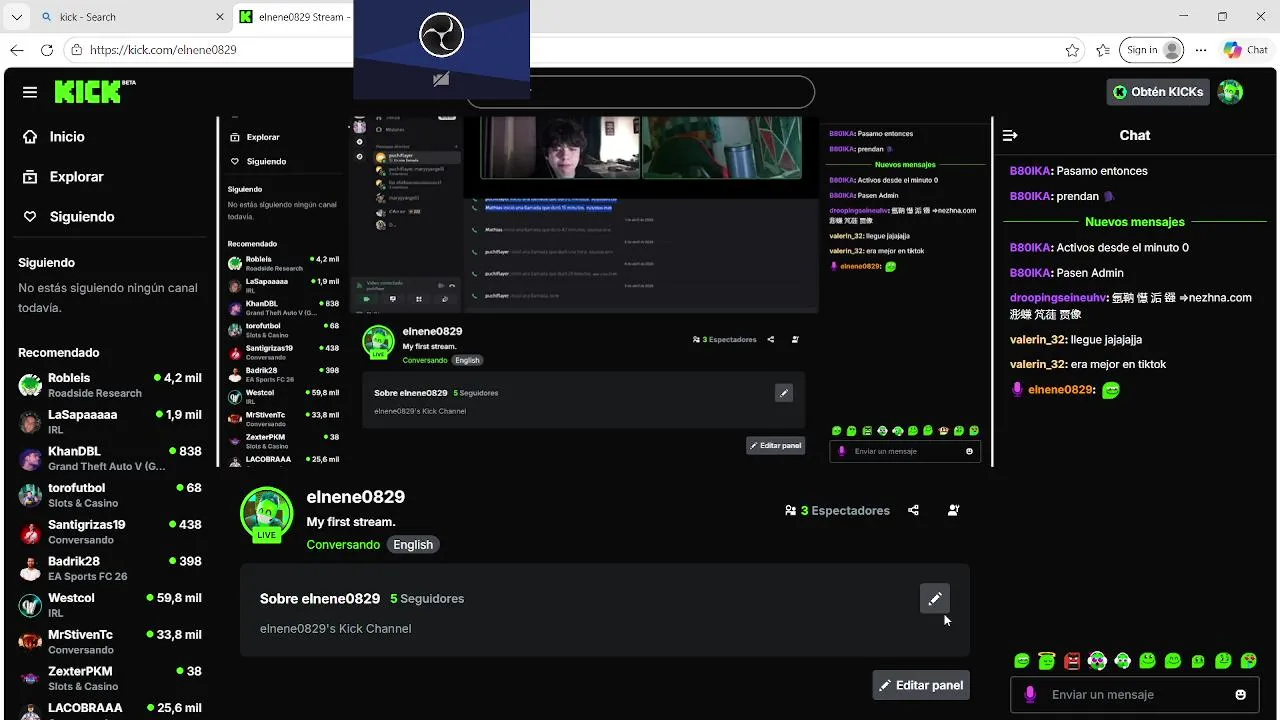Click the Obtén KICKs button
The image size is (1280, 720).
1158,92
